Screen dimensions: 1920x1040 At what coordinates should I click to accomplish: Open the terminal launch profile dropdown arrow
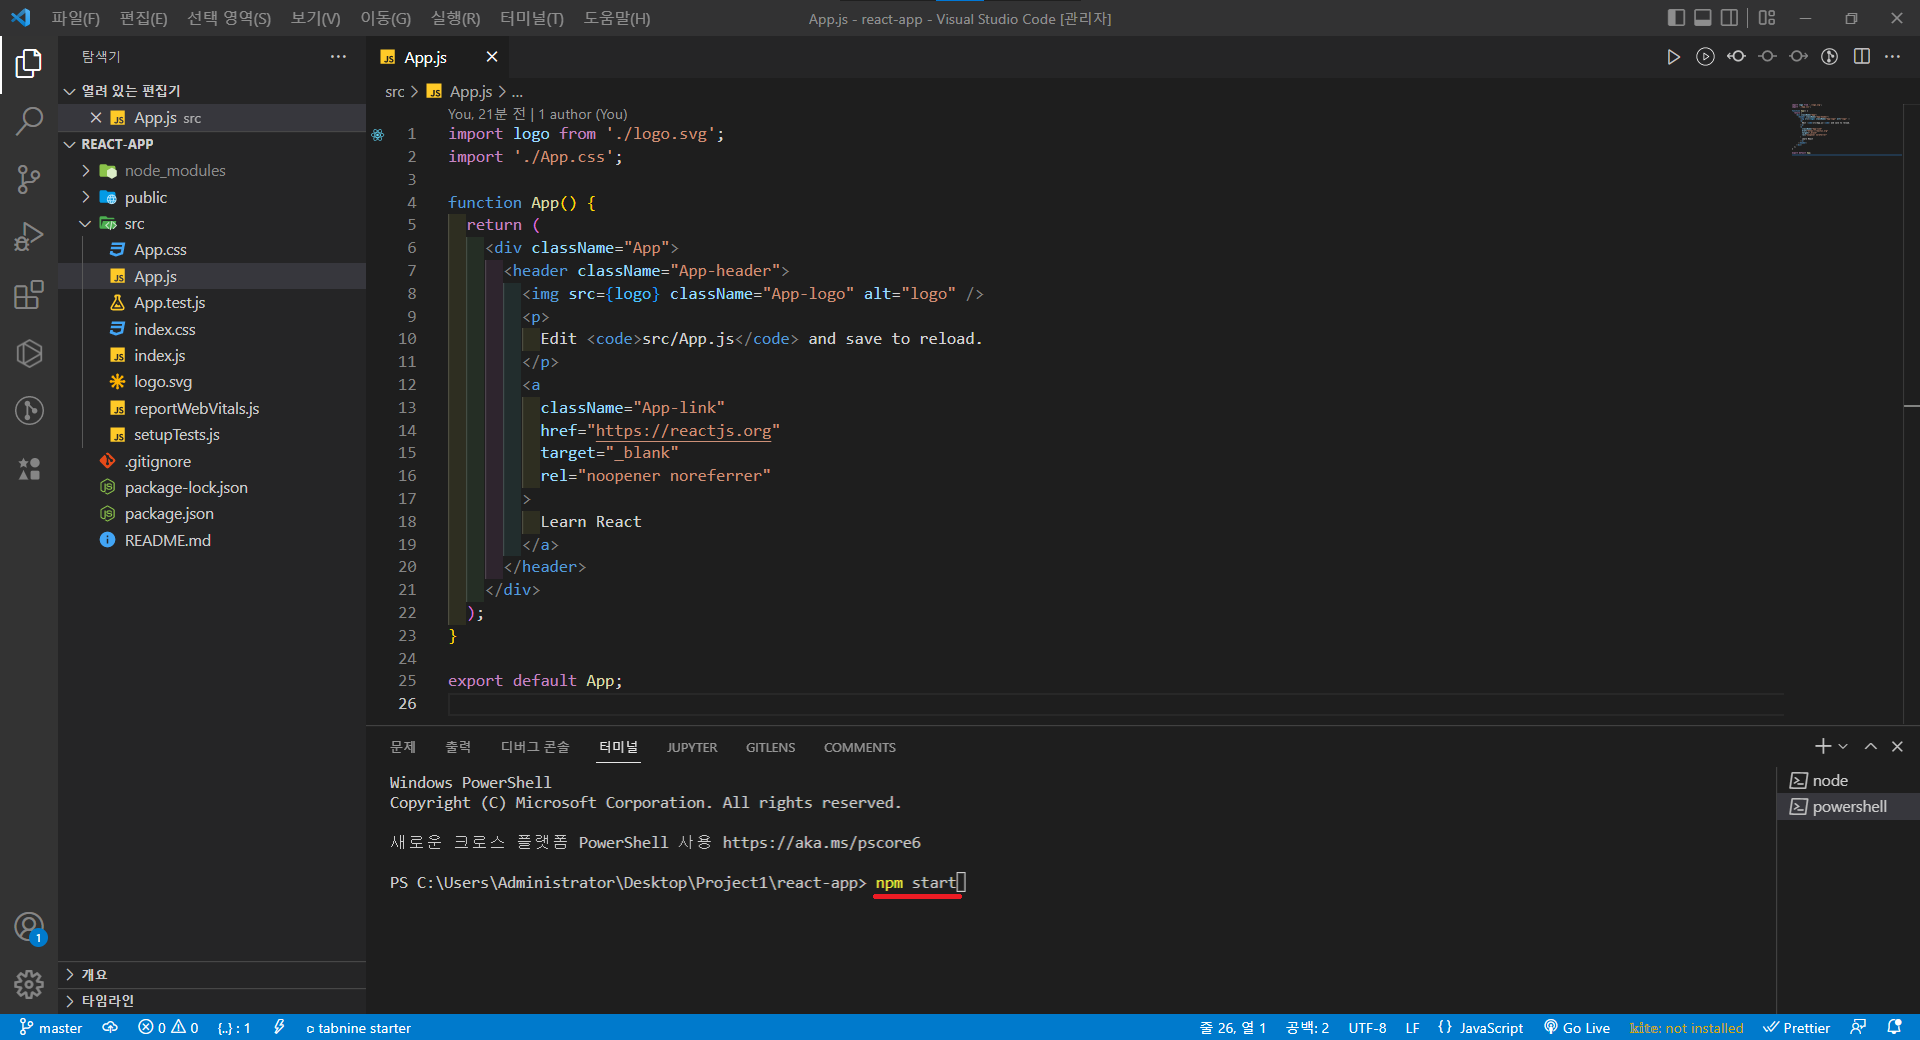tap(1843, 747)
